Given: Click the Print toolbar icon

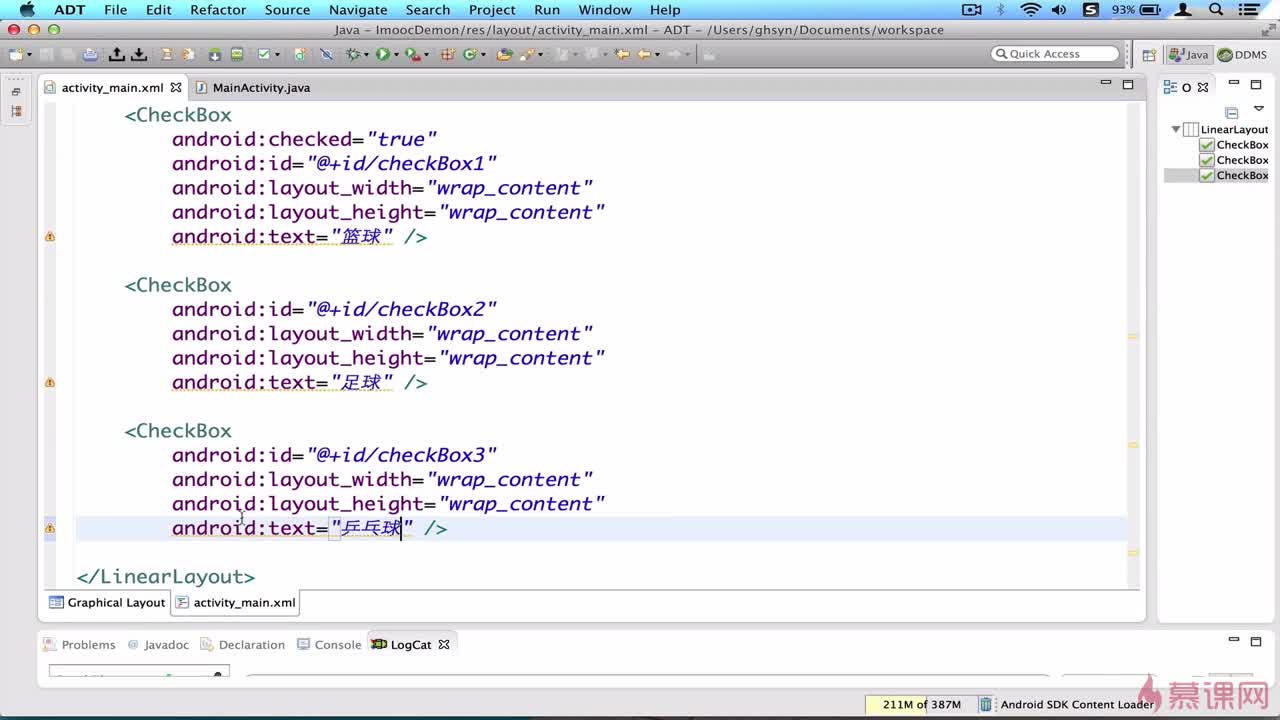Looking at the screenshot, I should click(x=90, y=54).
